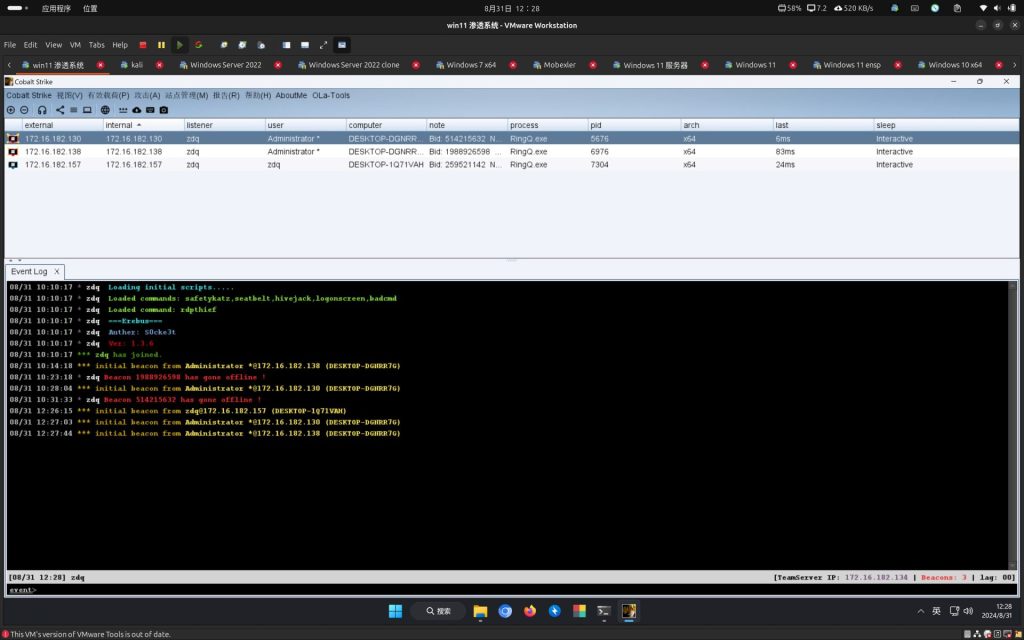The height and width of the screenshot is (640, 1024).
Task: Open the 位置 menu in the top panel
Action: tap(90, 8)
